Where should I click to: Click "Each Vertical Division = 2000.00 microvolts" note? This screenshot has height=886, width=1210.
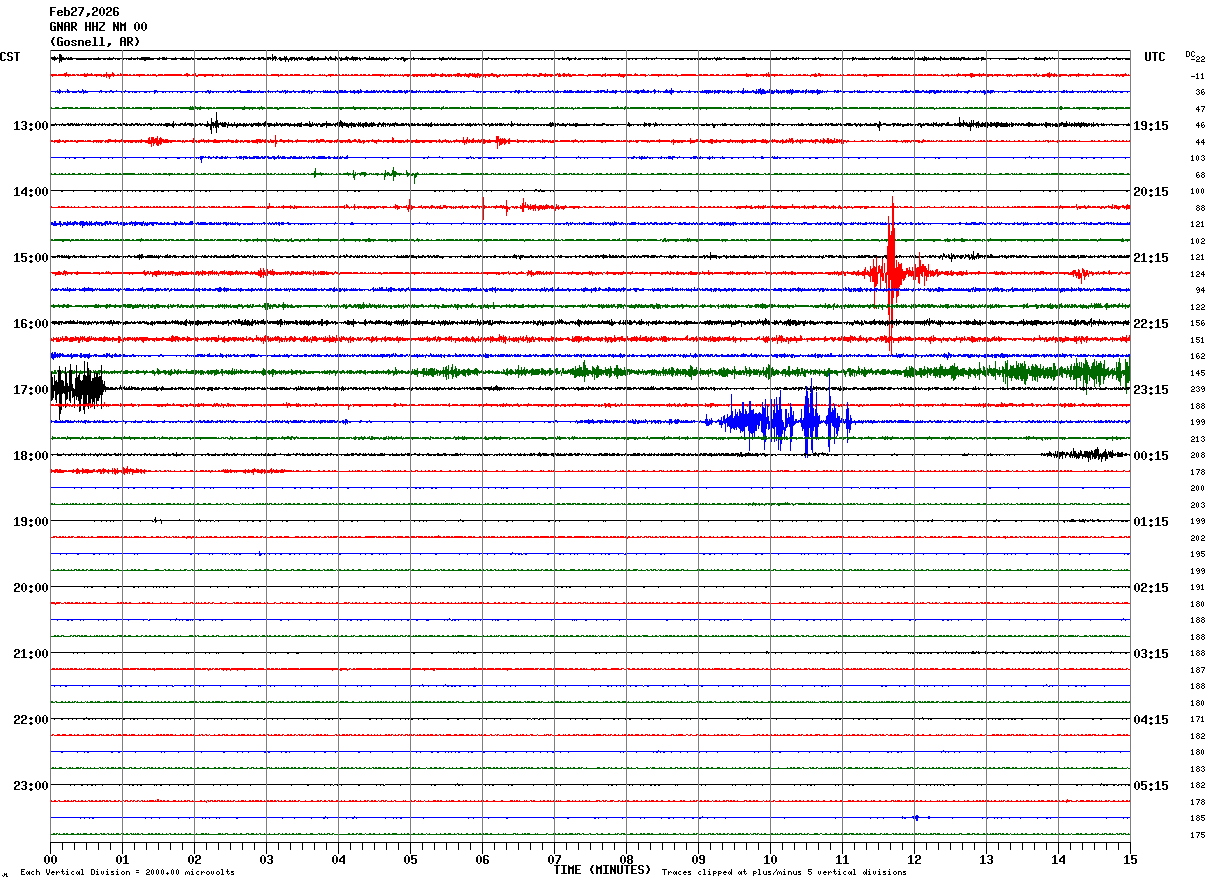127,873
